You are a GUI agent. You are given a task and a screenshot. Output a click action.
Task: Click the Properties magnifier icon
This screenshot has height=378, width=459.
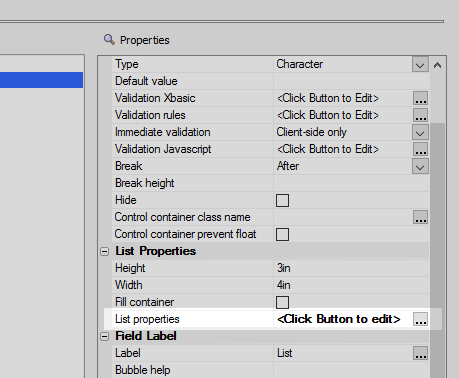click(x=109, y=39)
